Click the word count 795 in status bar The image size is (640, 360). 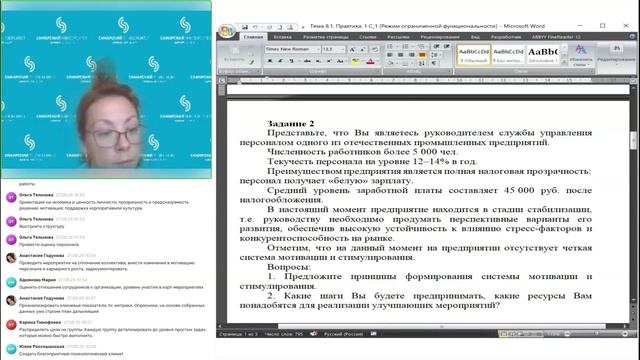[x=284, y=334]
